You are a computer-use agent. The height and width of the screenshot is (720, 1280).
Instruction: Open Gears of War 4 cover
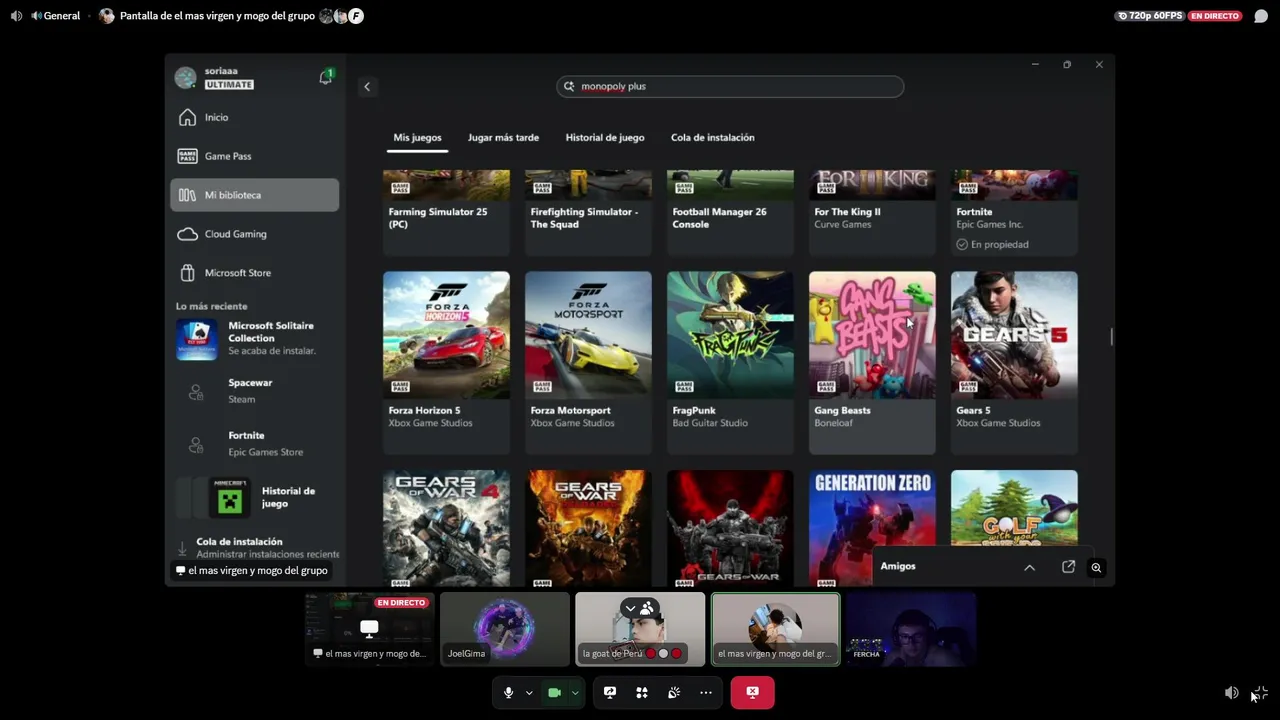point(446,528)
